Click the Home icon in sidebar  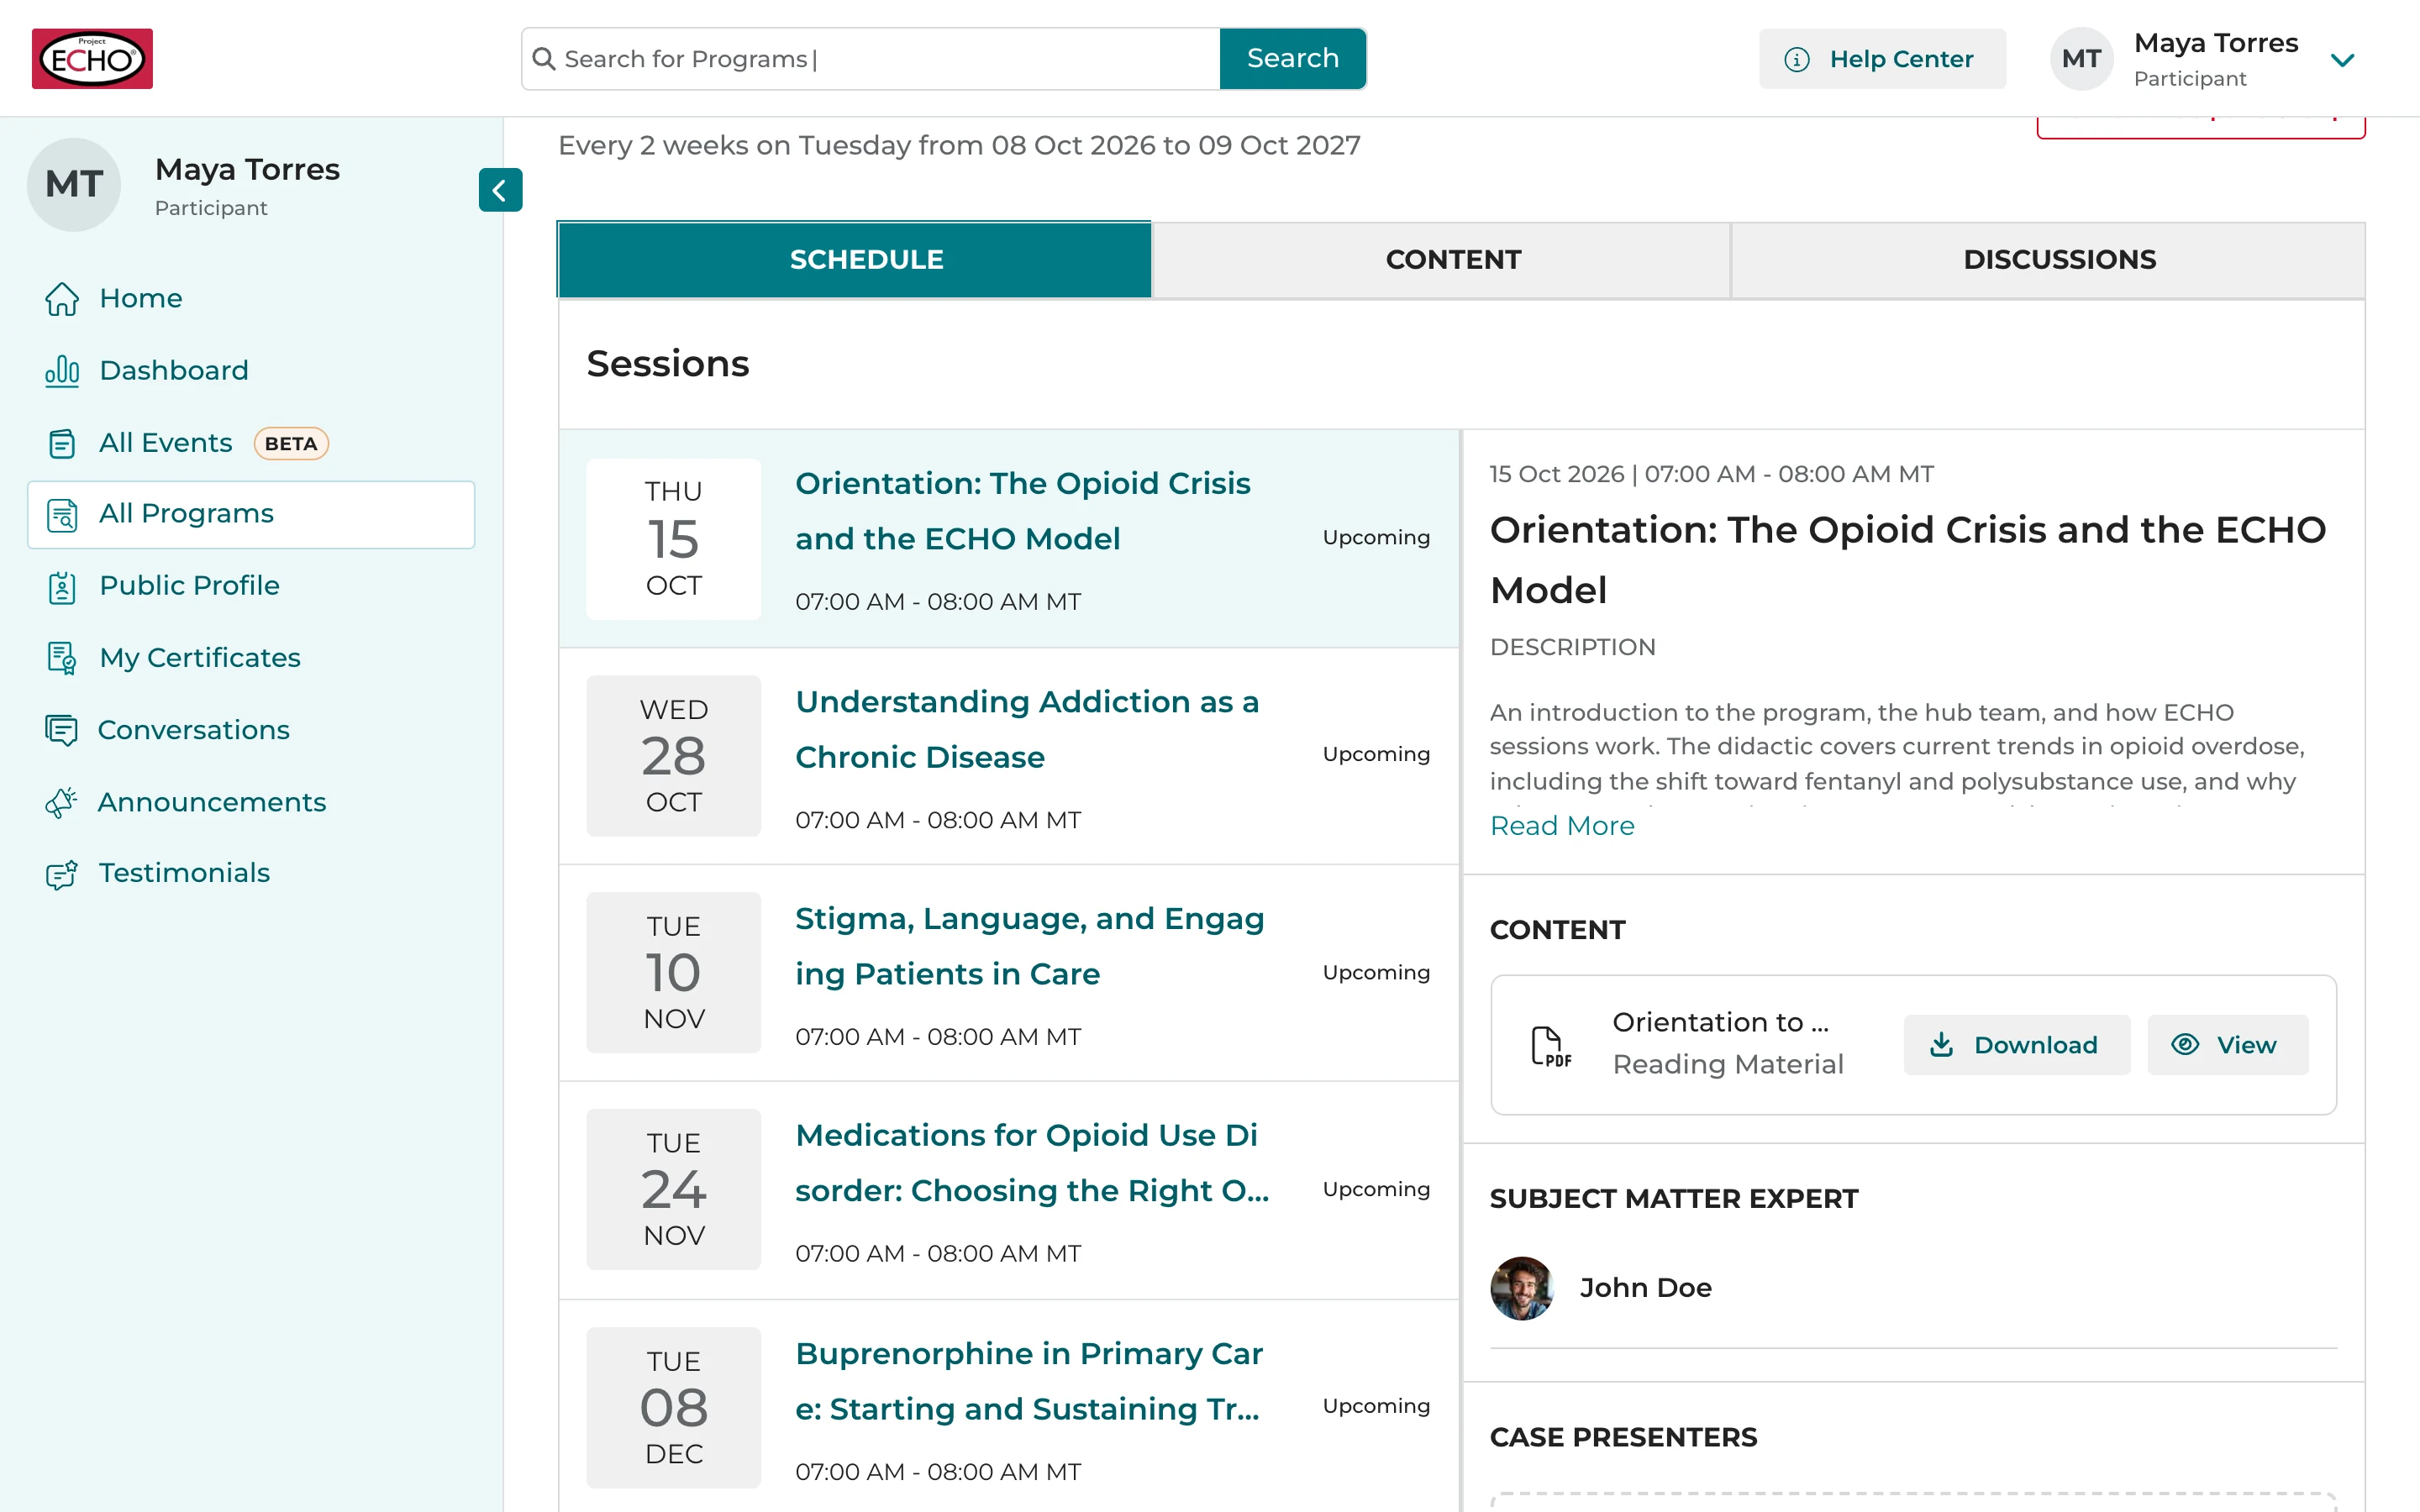(x=62, y=298)
